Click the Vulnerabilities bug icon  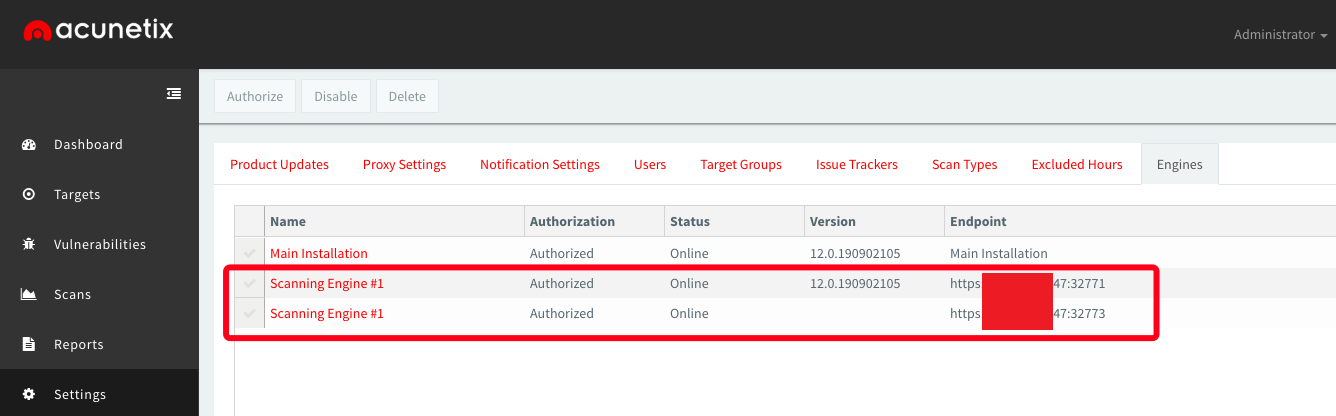(x=29, y=244)
